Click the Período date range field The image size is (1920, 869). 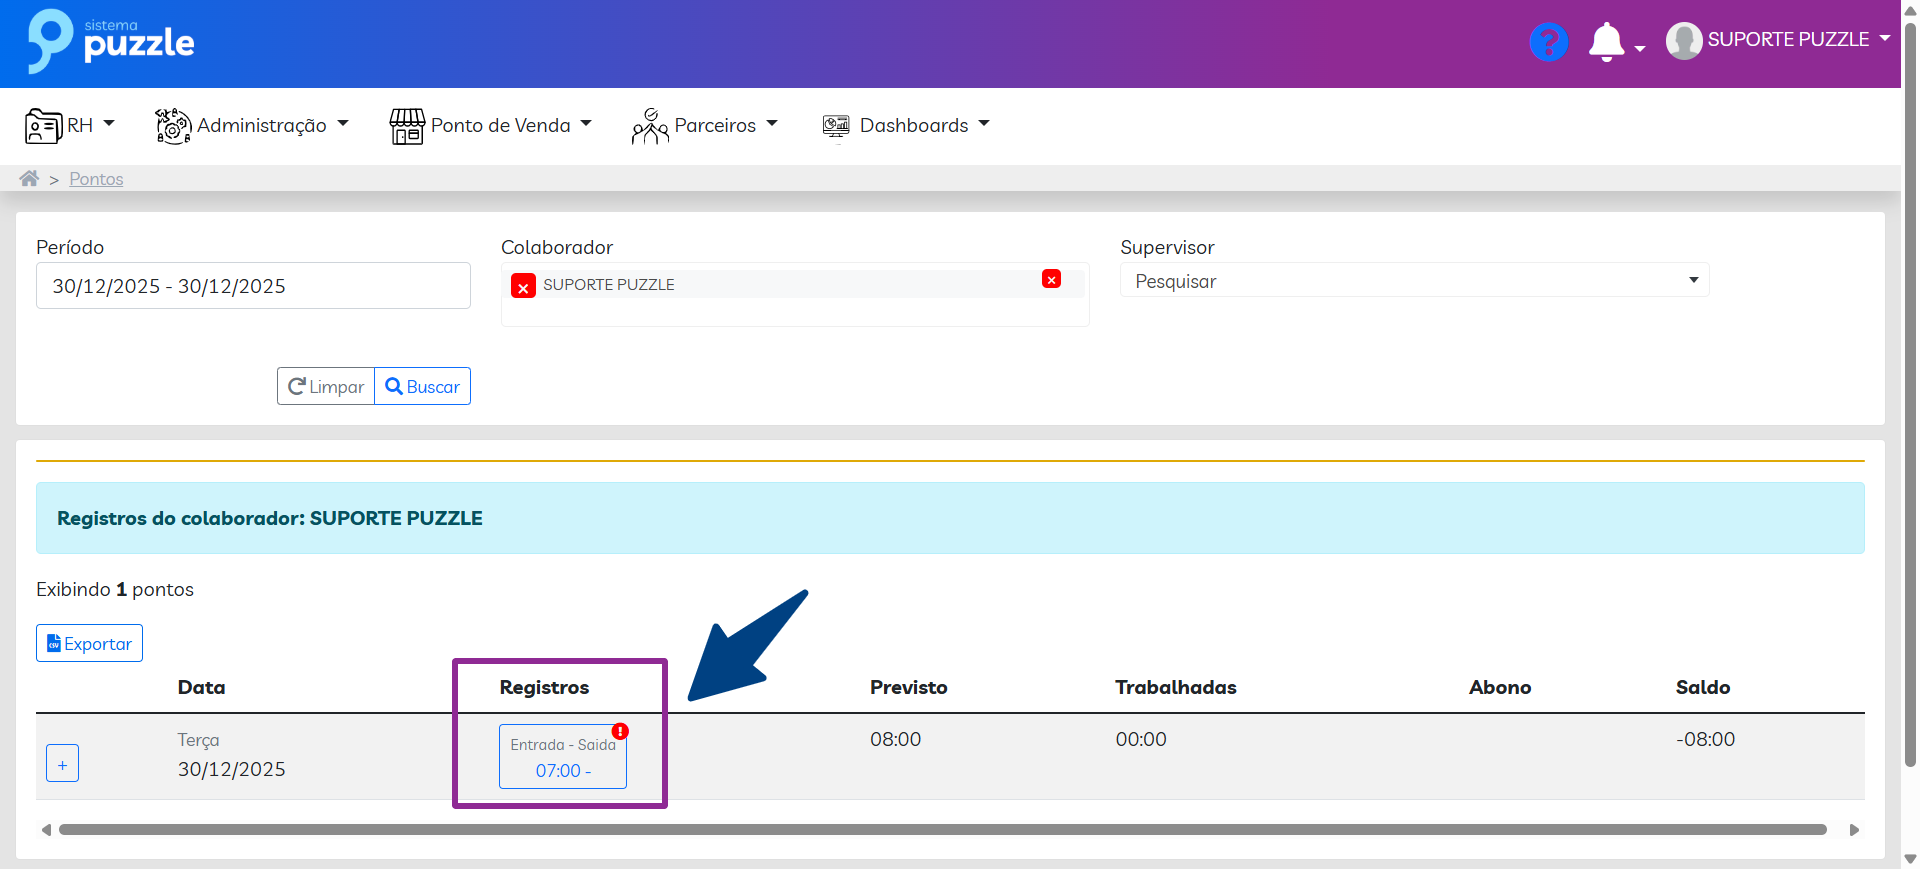pos(253,286)
